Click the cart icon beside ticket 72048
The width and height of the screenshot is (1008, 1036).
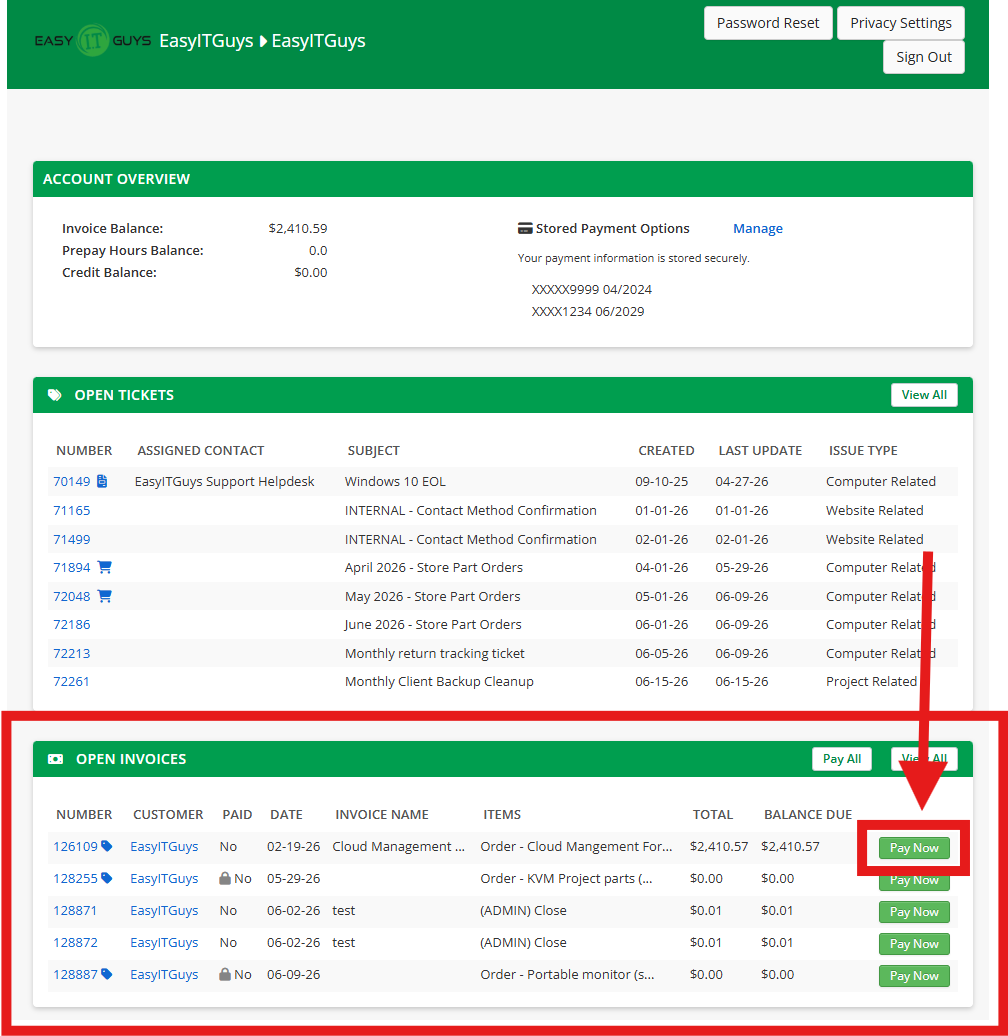104,596
